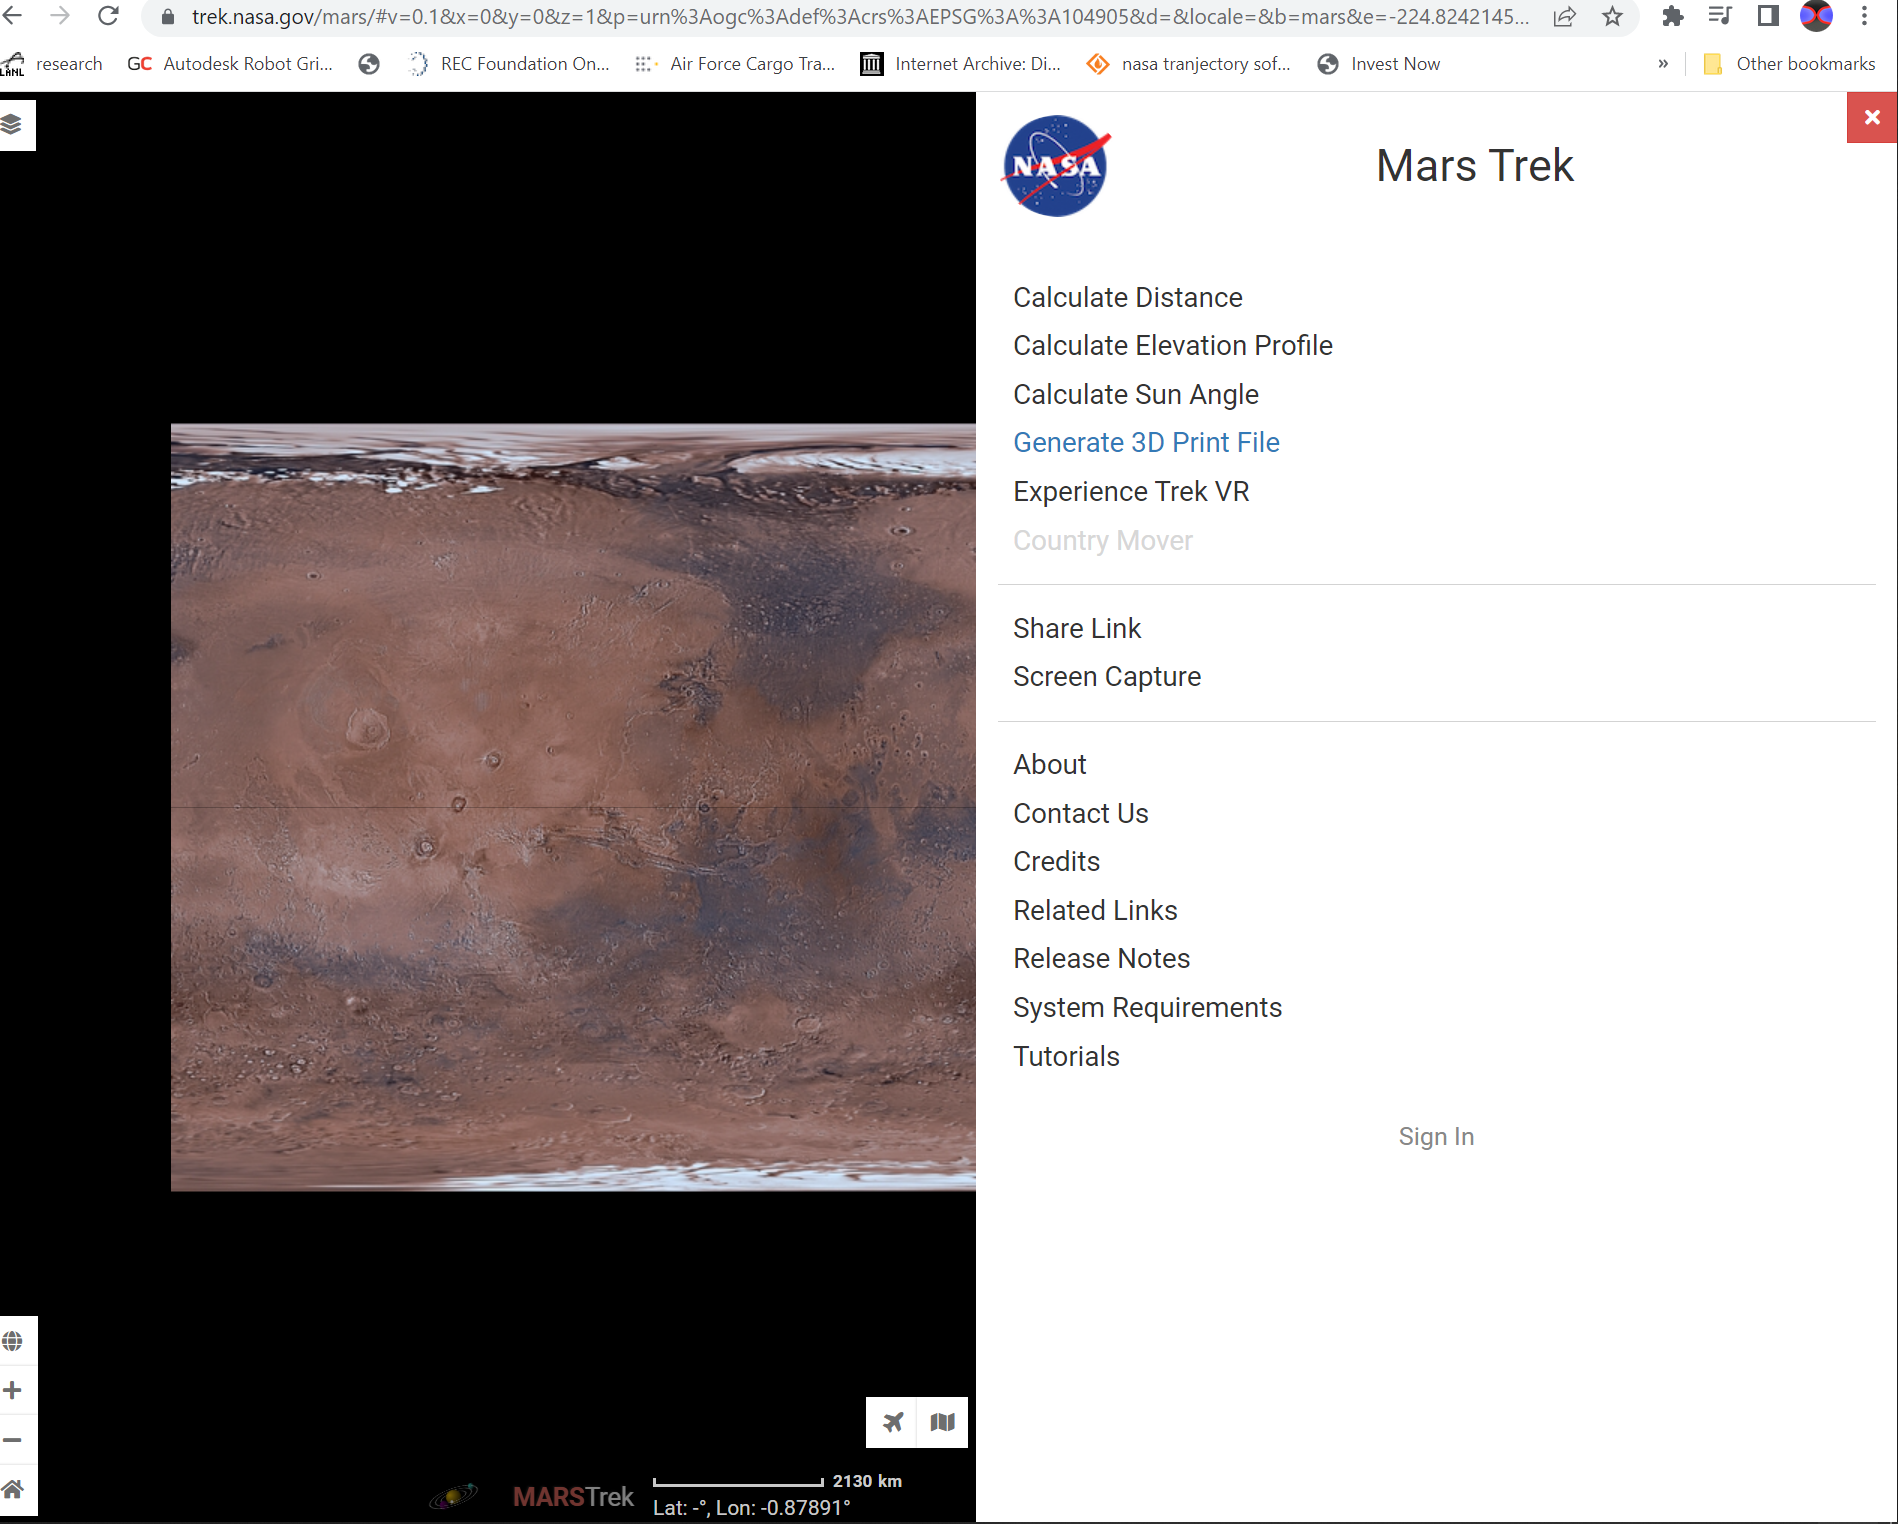Select Calculate Elevation Profile
Image resolution: width=1898 pixels, height=1524 pixels.
pos(1172,345)
